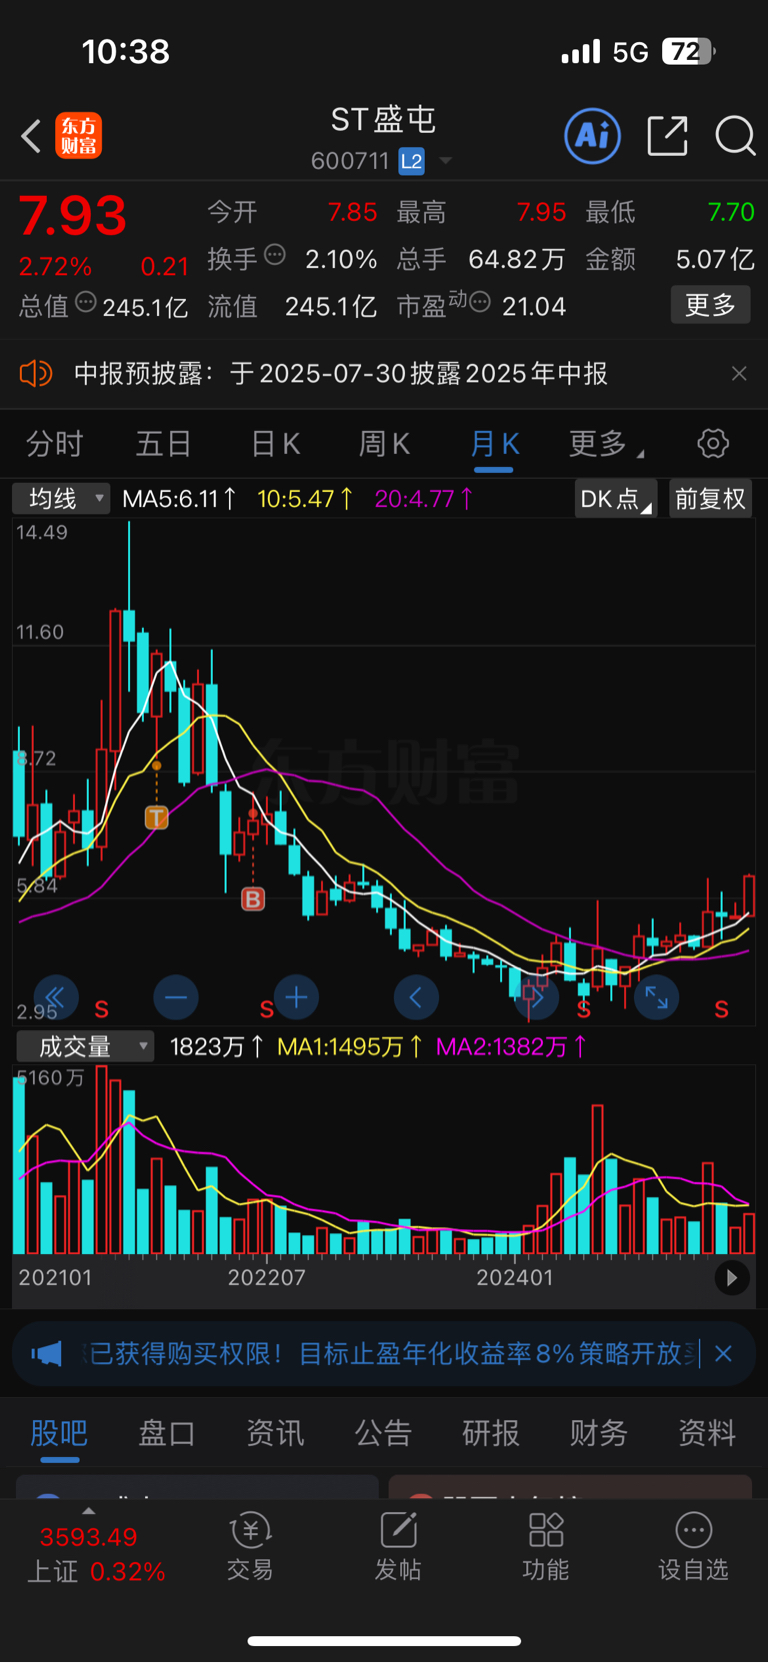768x1663 pixels.
Task: Expand the 更多 chart periods menu
Action: pos(606,444)
